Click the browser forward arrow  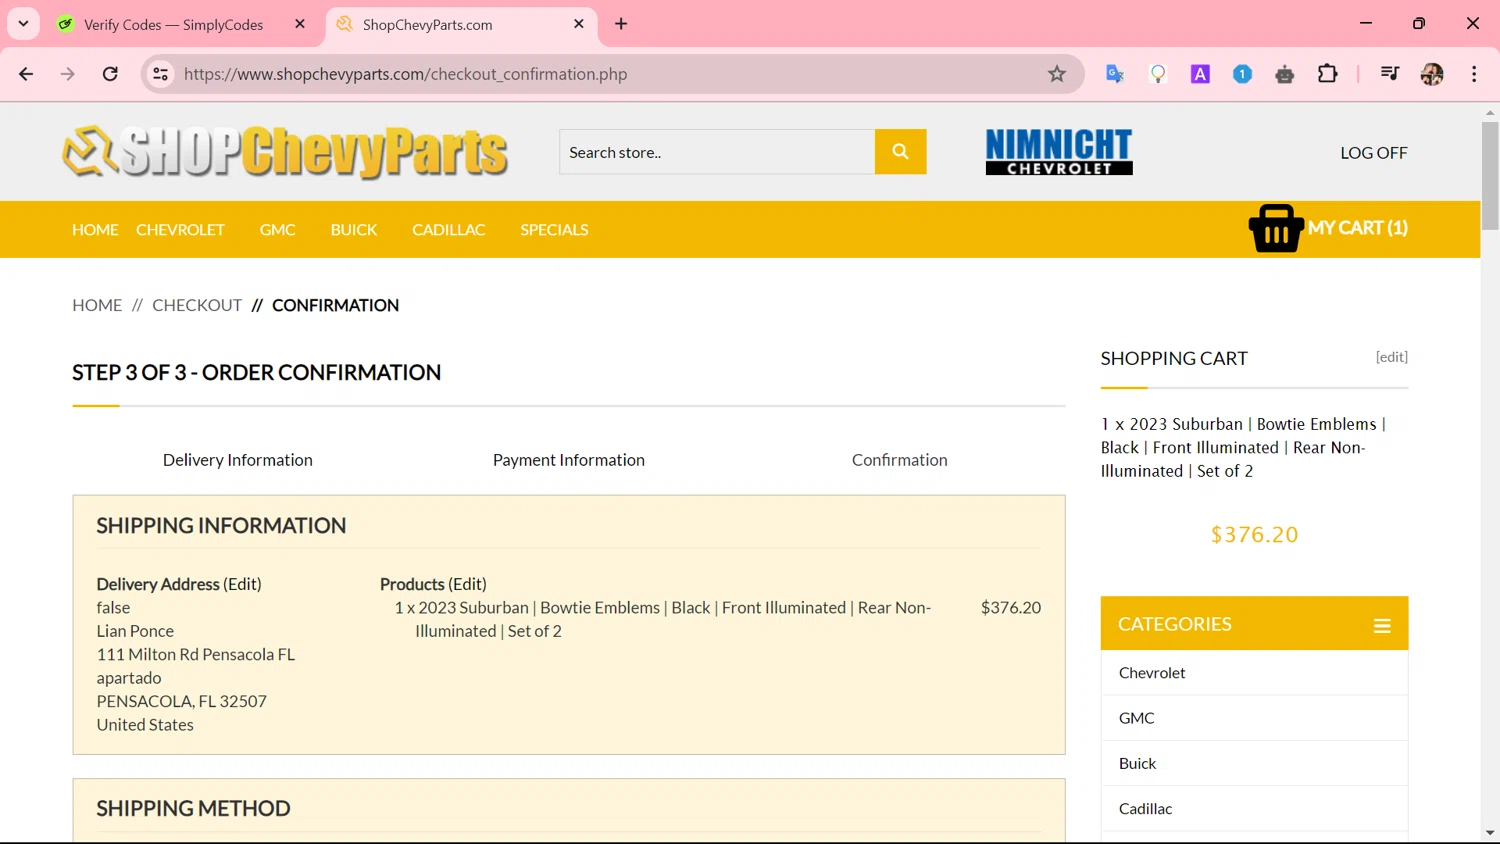click(x=68, y=74)
